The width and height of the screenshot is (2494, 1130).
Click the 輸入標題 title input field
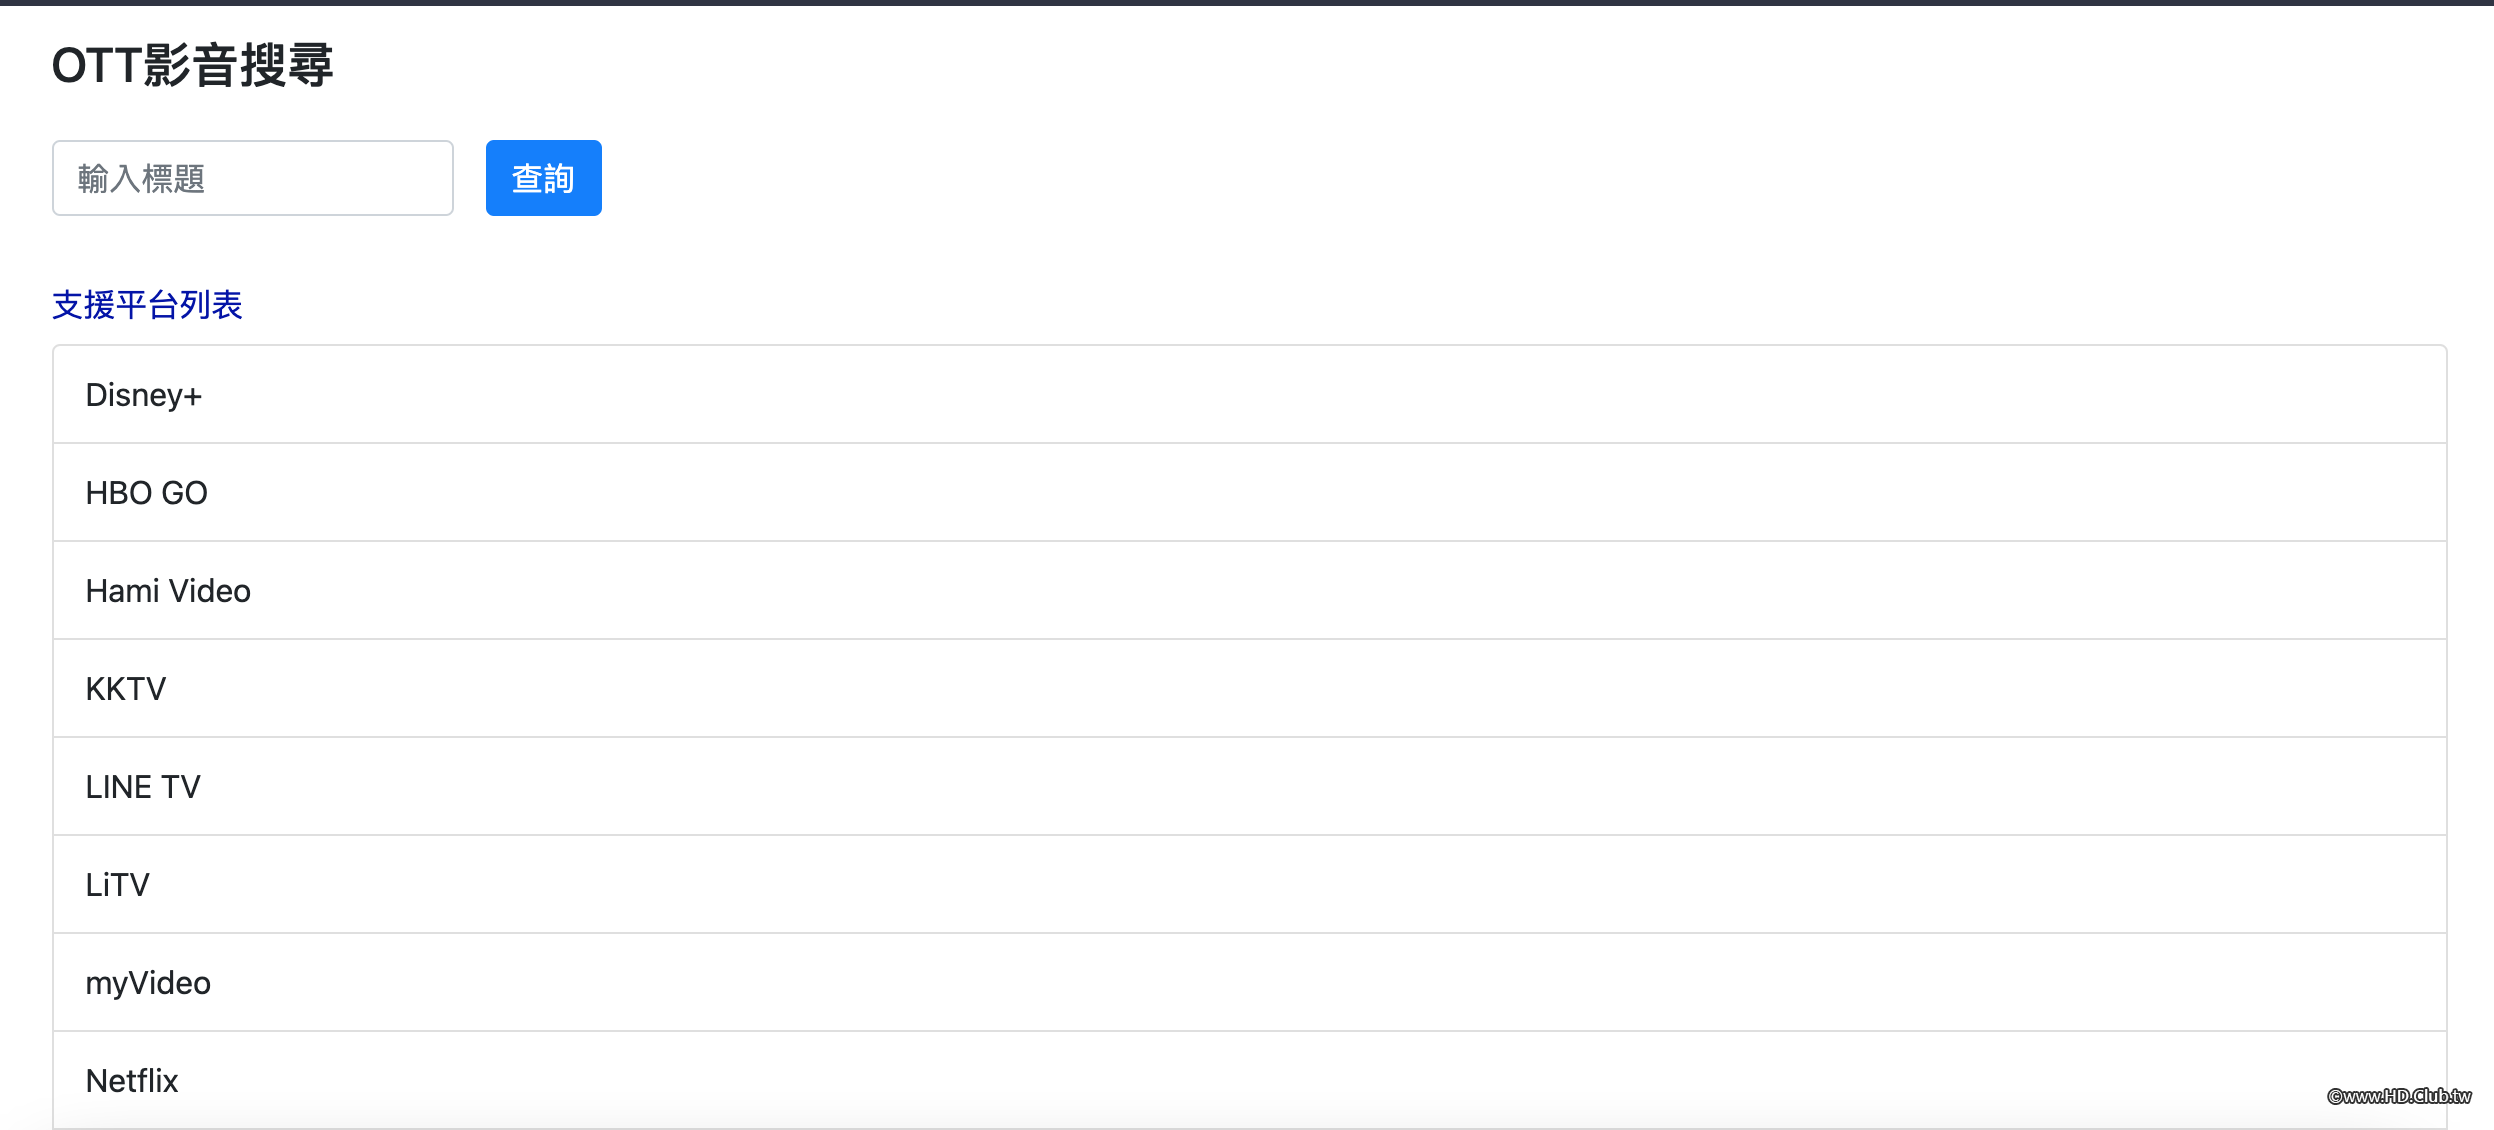252,178
